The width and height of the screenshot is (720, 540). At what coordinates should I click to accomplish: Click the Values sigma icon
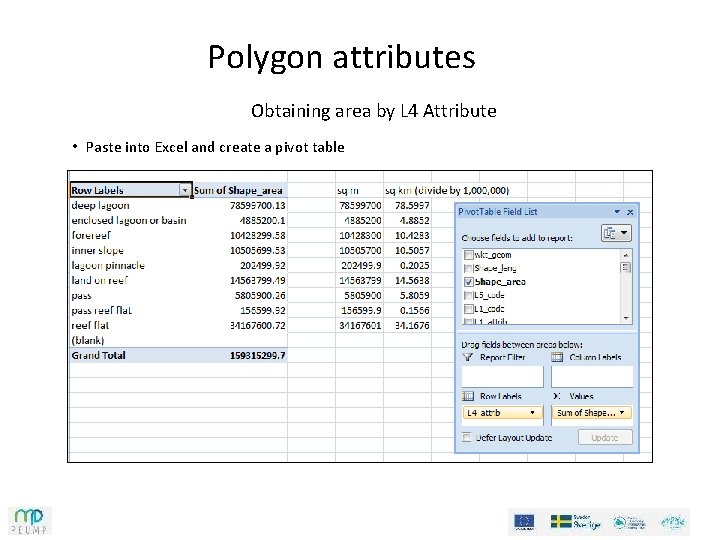[x=557, y=396]
